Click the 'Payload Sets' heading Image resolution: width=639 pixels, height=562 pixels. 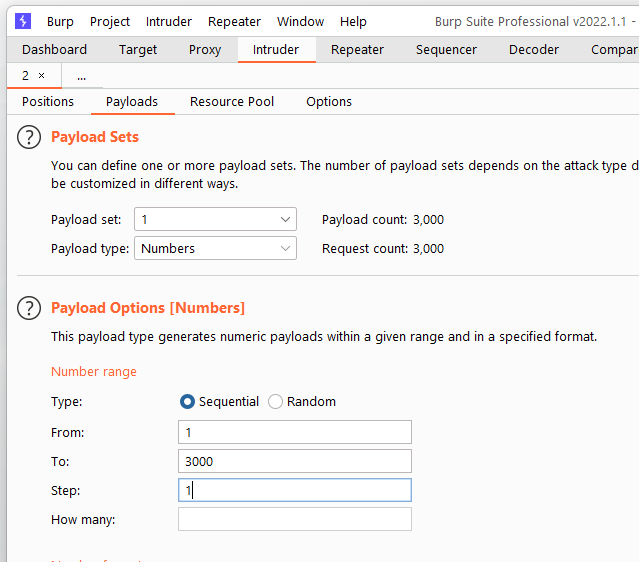95,137
